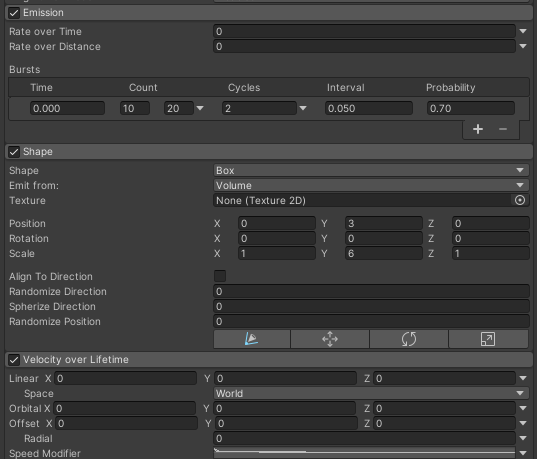Screen dimensions: 537x459
Task: Click Linear X velocity field
Action: (x=125, y=378)
